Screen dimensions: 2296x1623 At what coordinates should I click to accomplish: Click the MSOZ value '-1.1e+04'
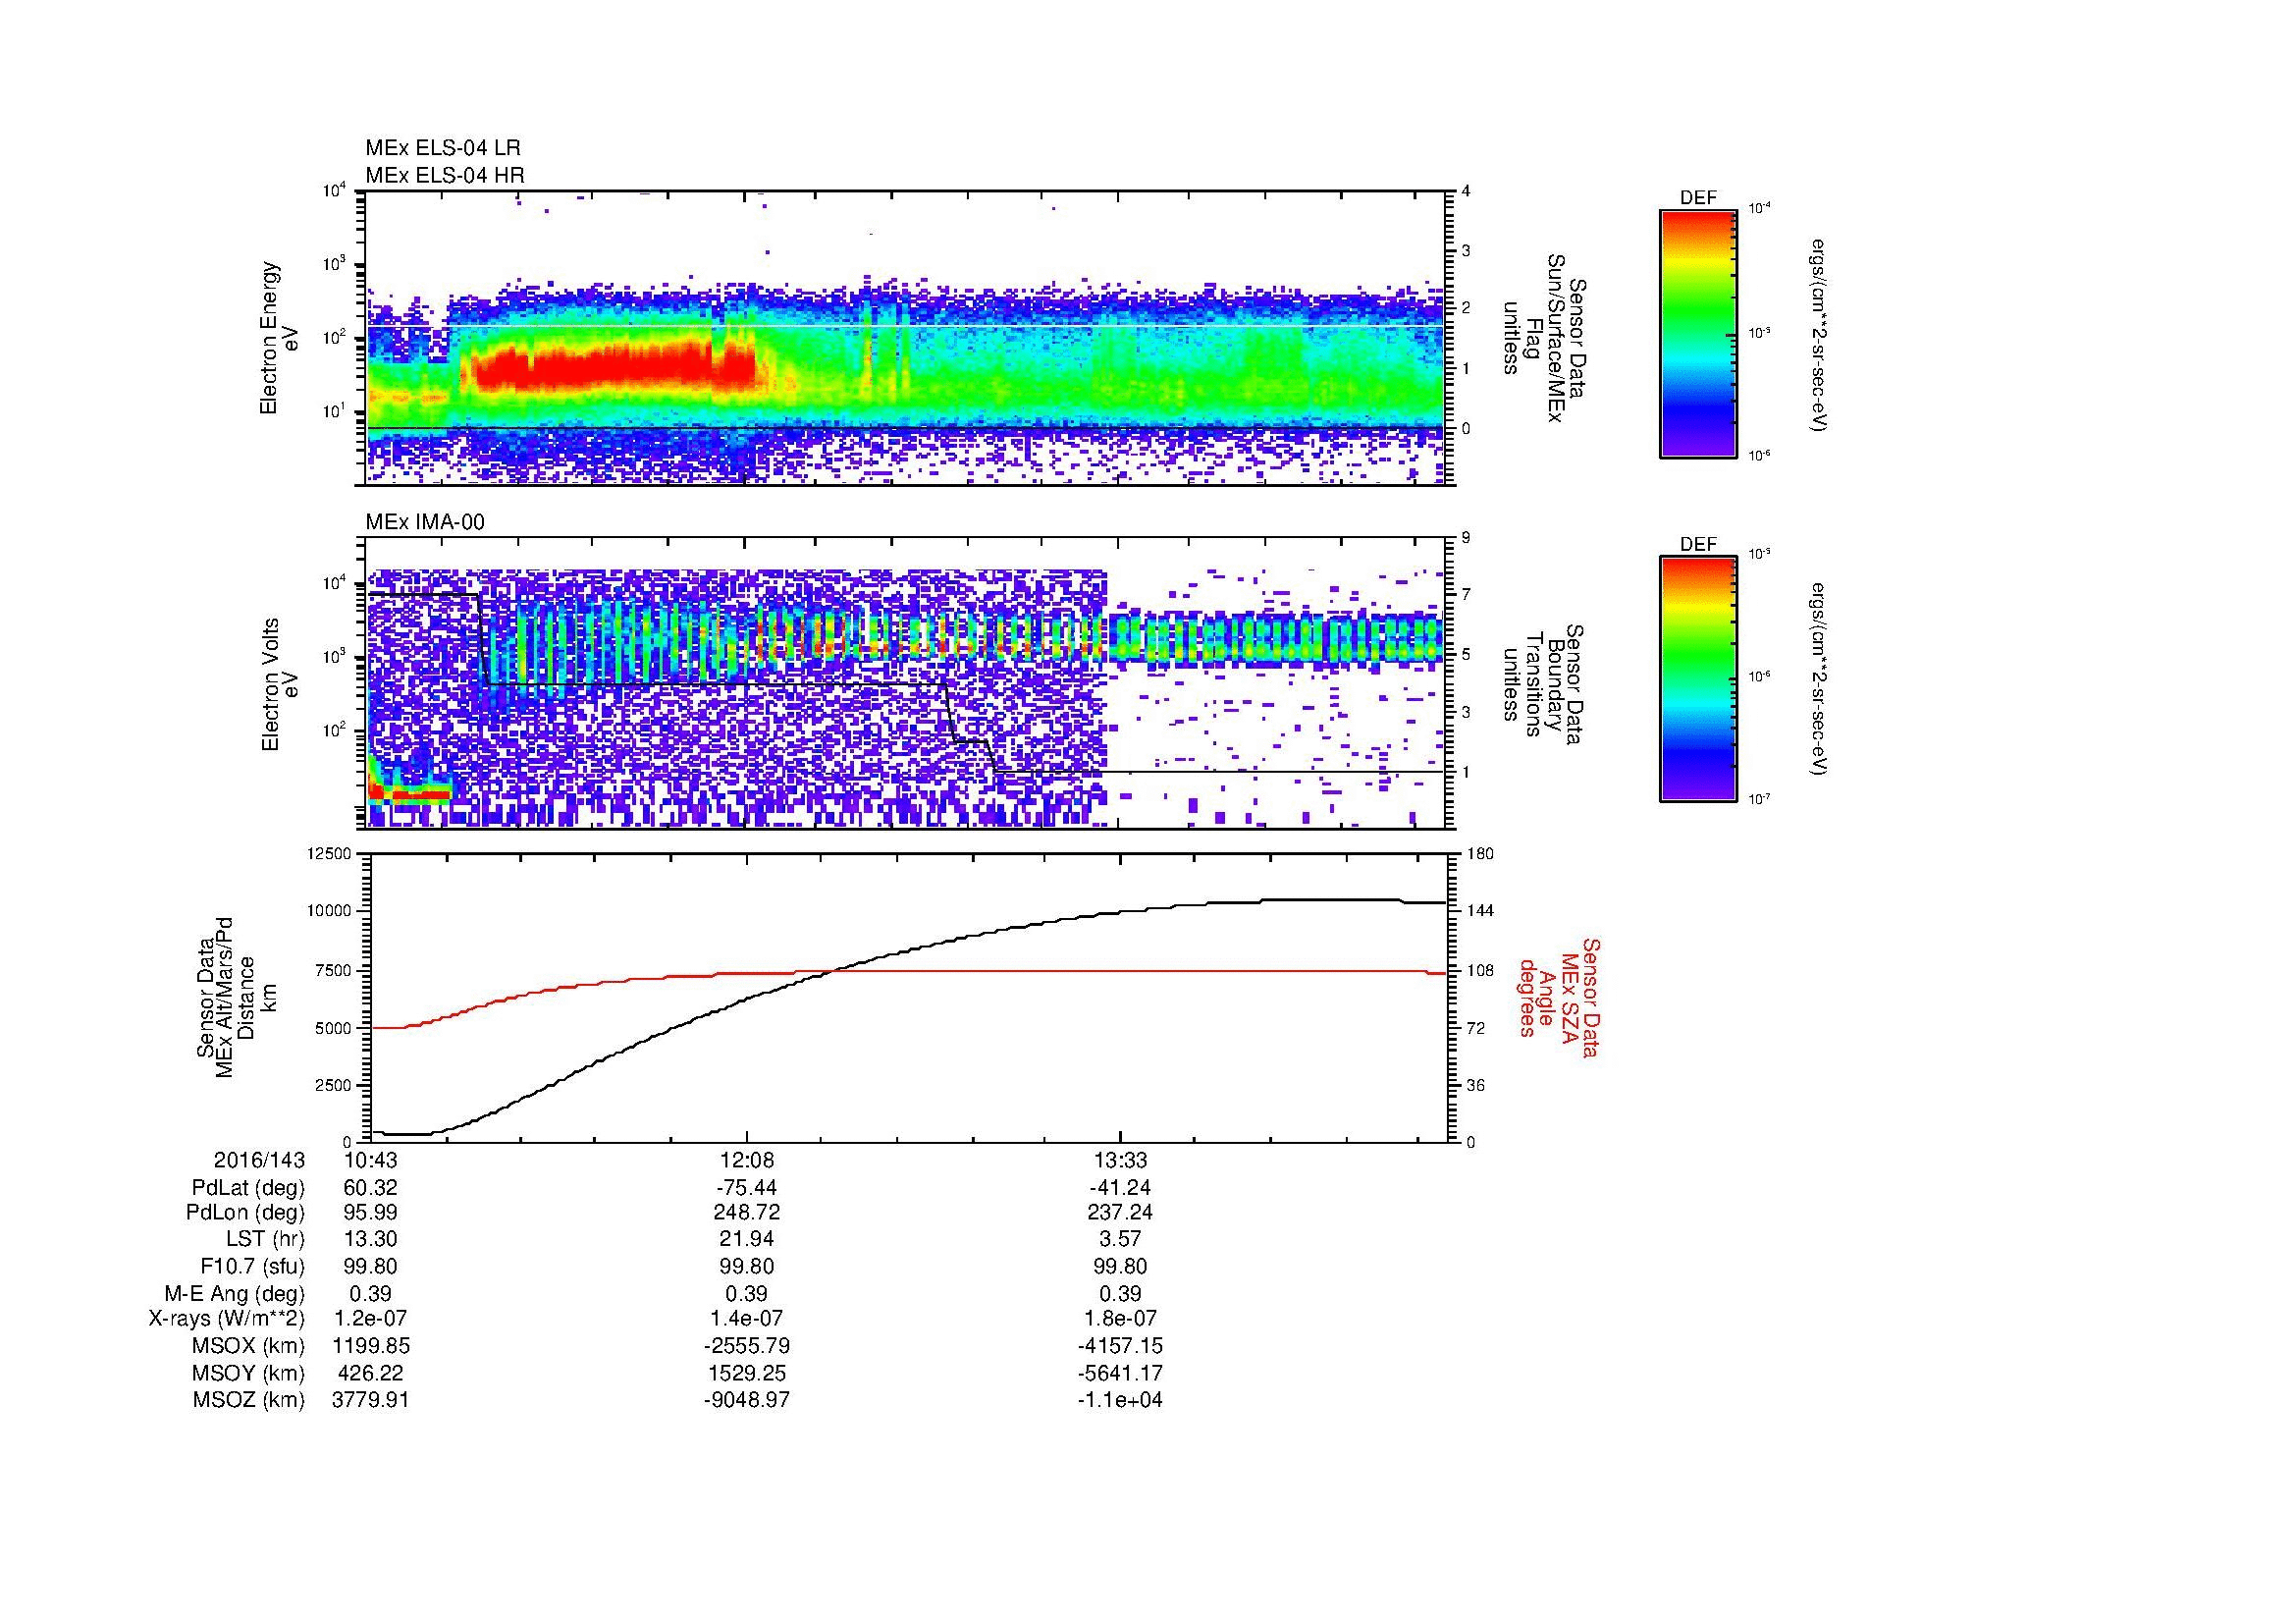pos(1120,1400)
